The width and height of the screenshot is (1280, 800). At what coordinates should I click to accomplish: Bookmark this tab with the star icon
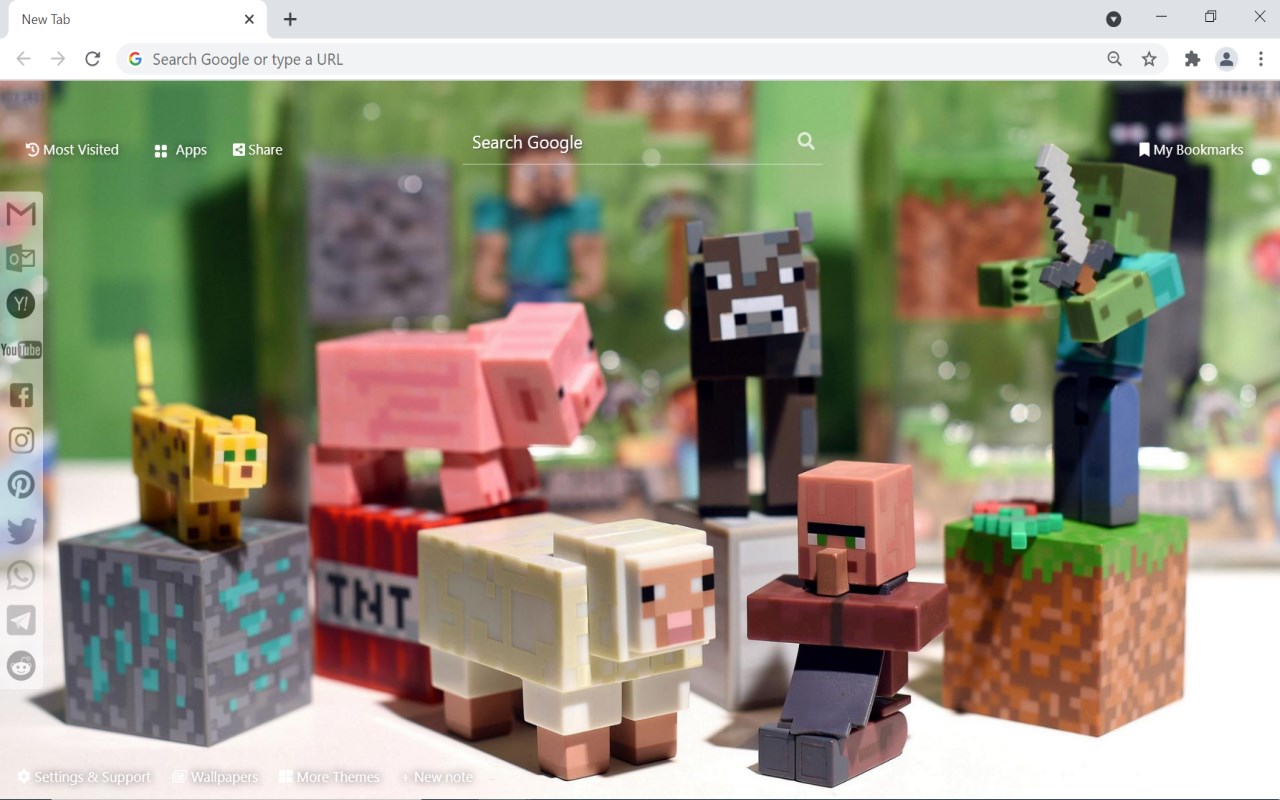(x=1149, y=59)
